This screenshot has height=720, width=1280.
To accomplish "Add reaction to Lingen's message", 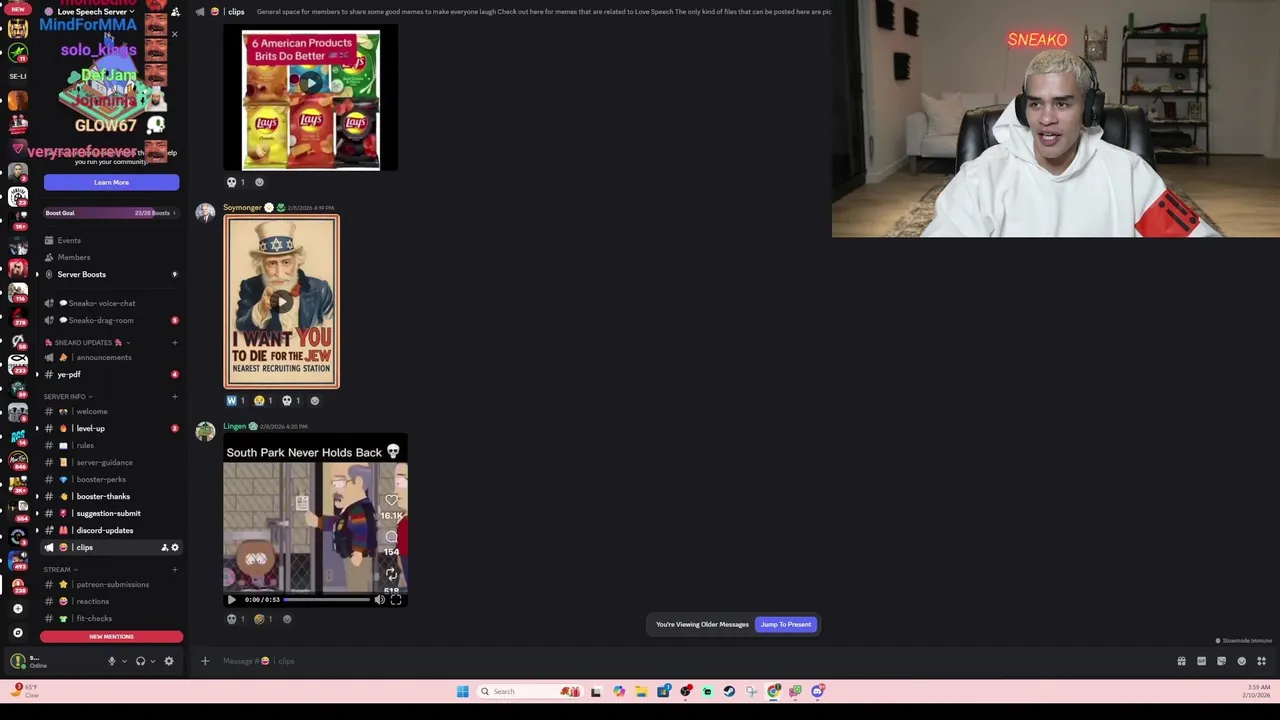I will coord(287,619).
